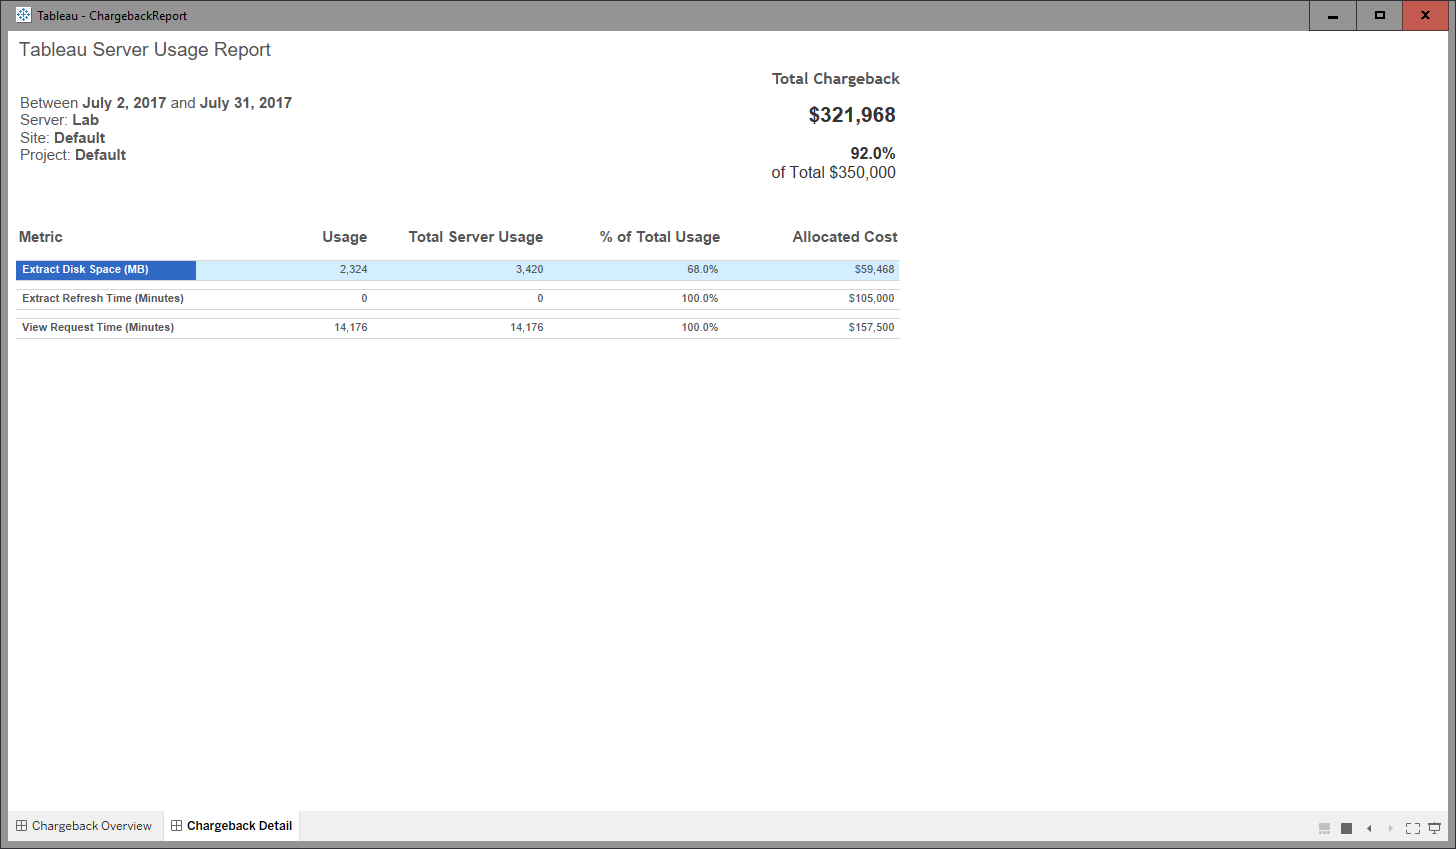
Task: Click the $321,968 total chargeback value
Action: tap(852, 115)
